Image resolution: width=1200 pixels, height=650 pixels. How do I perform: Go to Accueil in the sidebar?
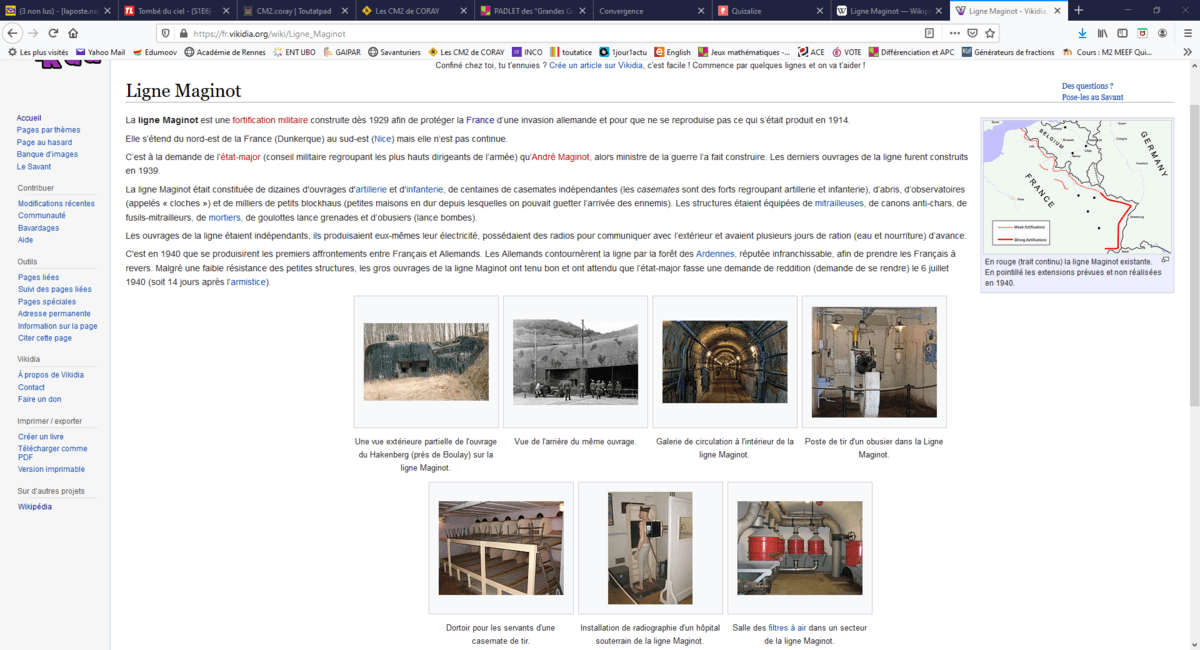tap(29, 118)
